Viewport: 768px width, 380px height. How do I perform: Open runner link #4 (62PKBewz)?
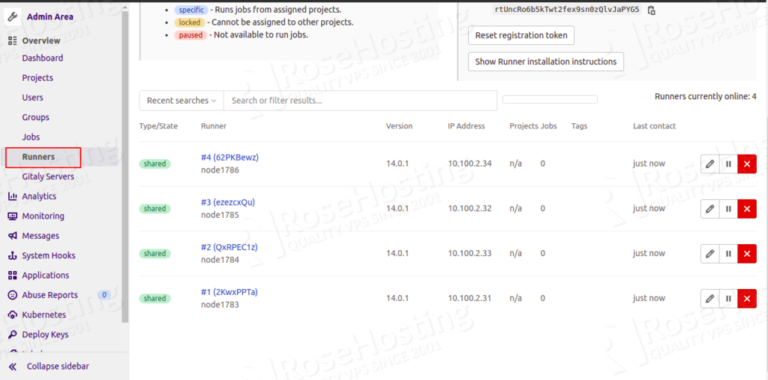(230, 158)
